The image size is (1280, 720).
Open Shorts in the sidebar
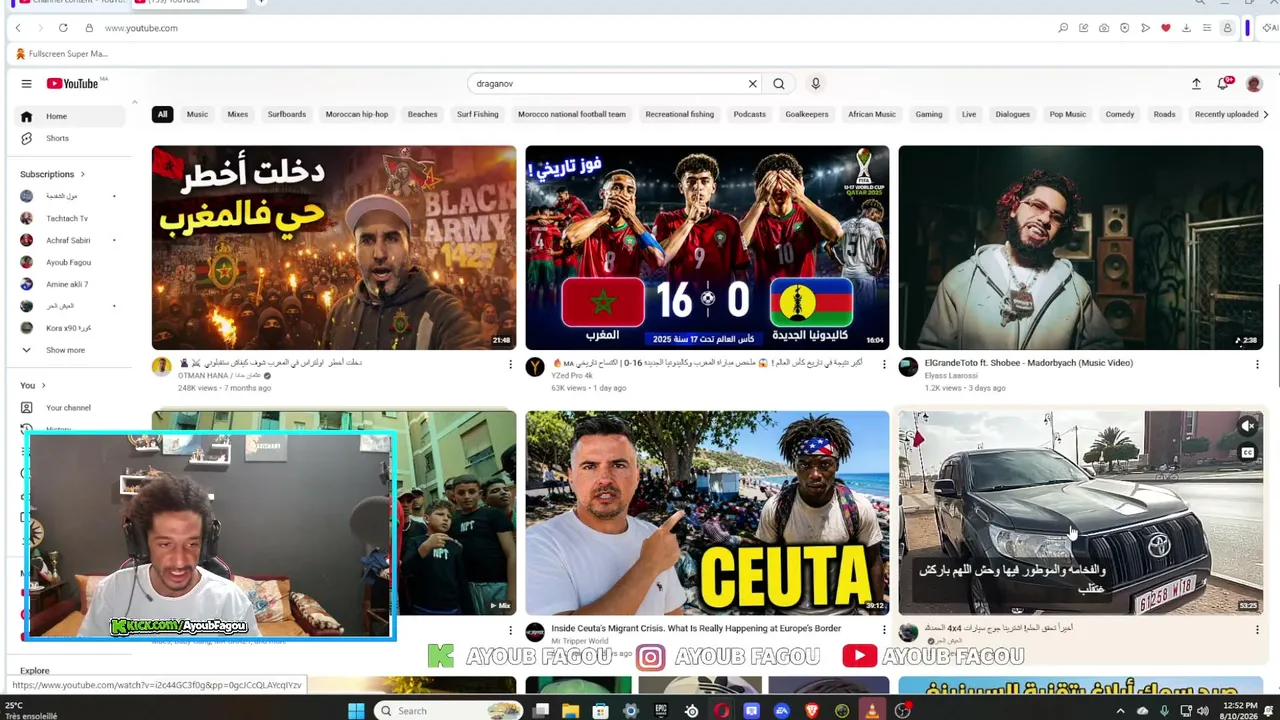(72, 138)
